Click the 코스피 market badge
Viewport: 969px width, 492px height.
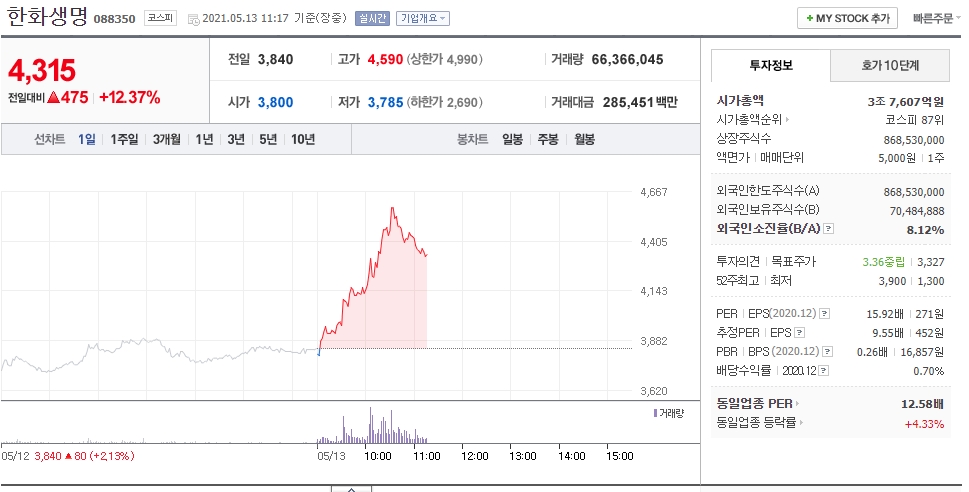(161, 19)
